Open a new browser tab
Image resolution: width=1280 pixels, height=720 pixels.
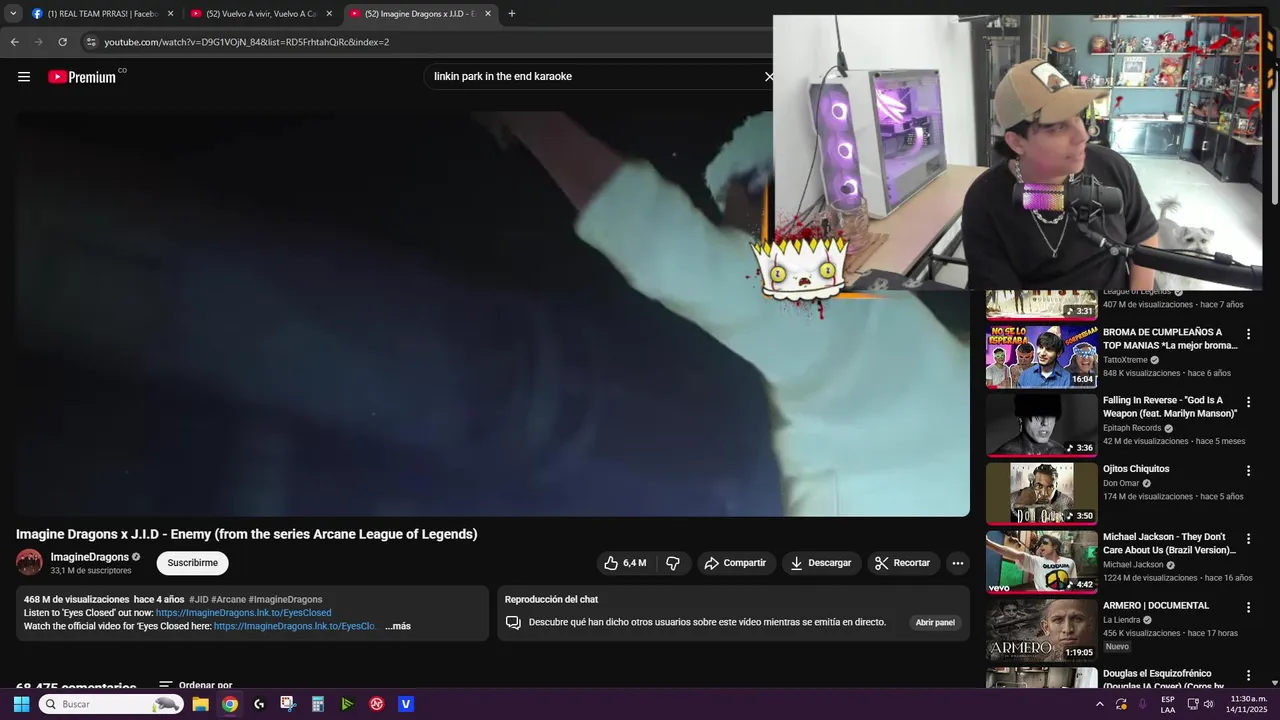(512, 14)
